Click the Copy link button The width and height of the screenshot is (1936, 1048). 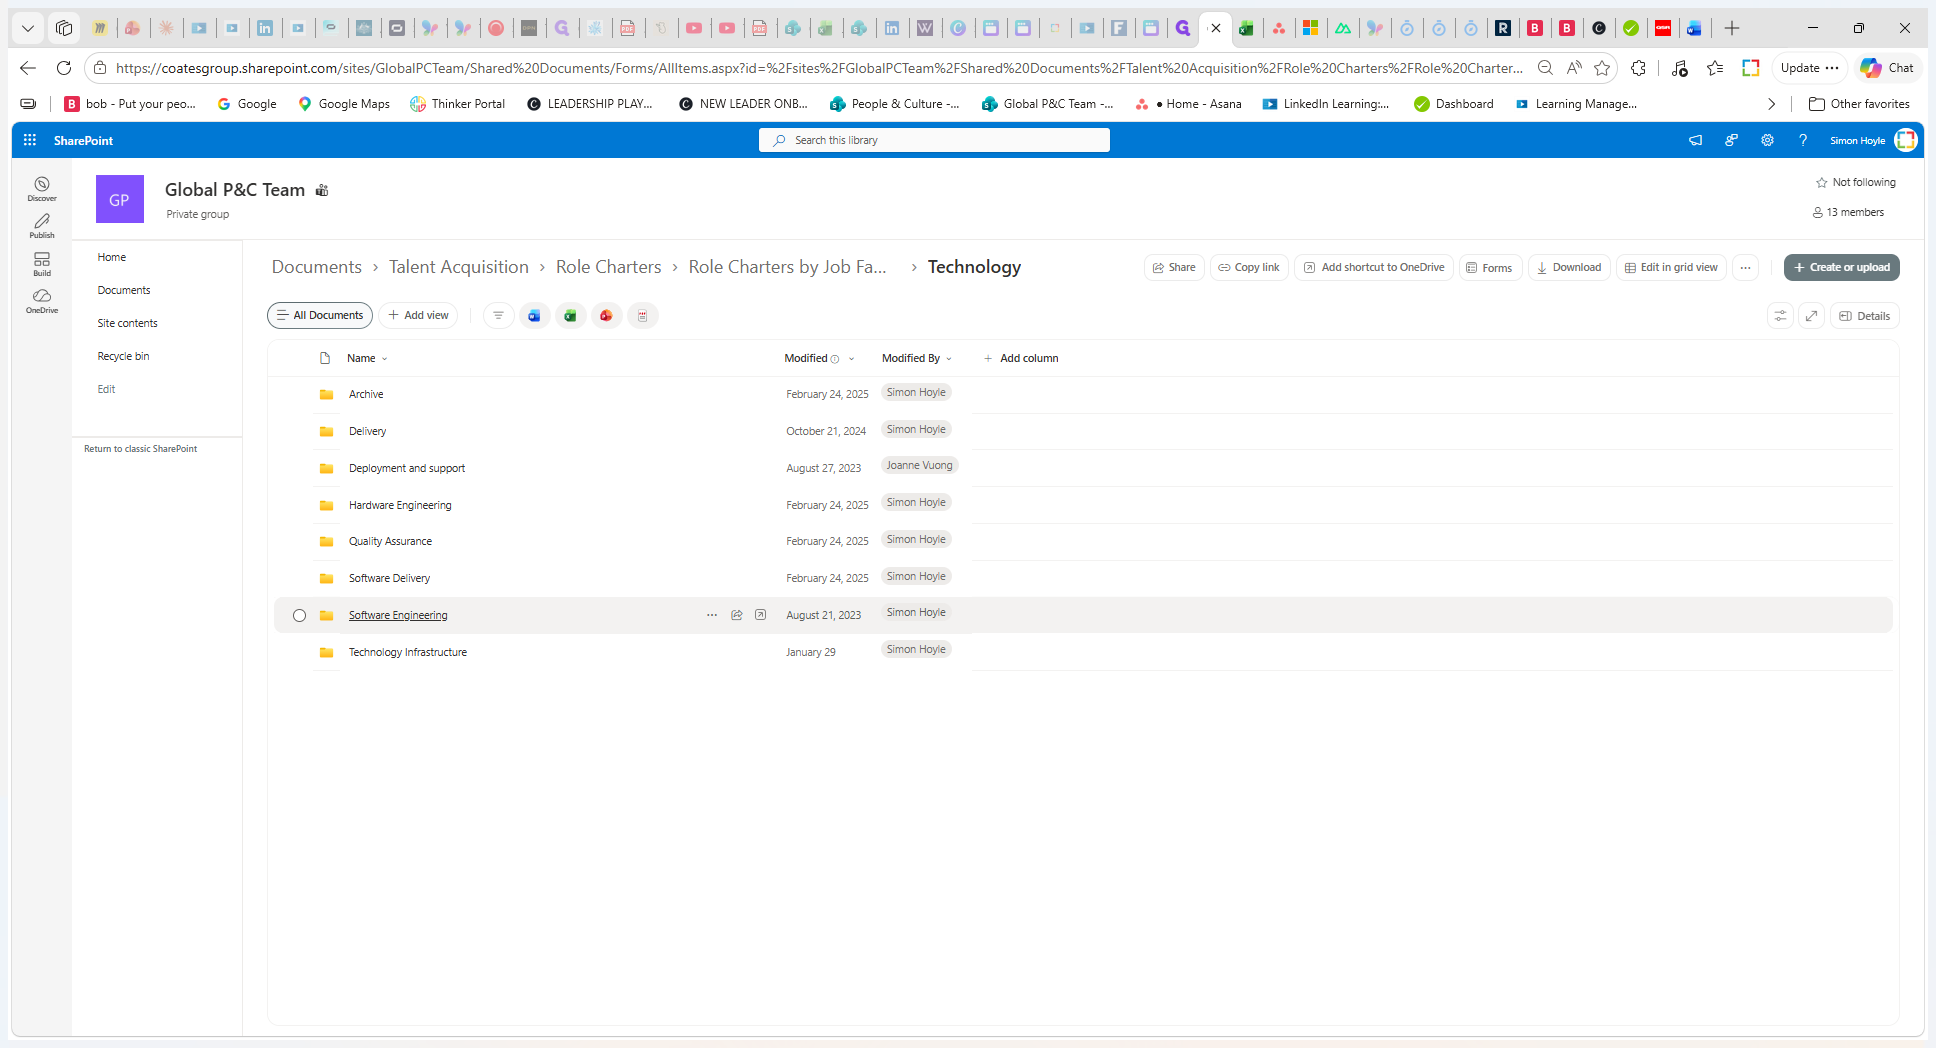click(x=1249, y=267)
